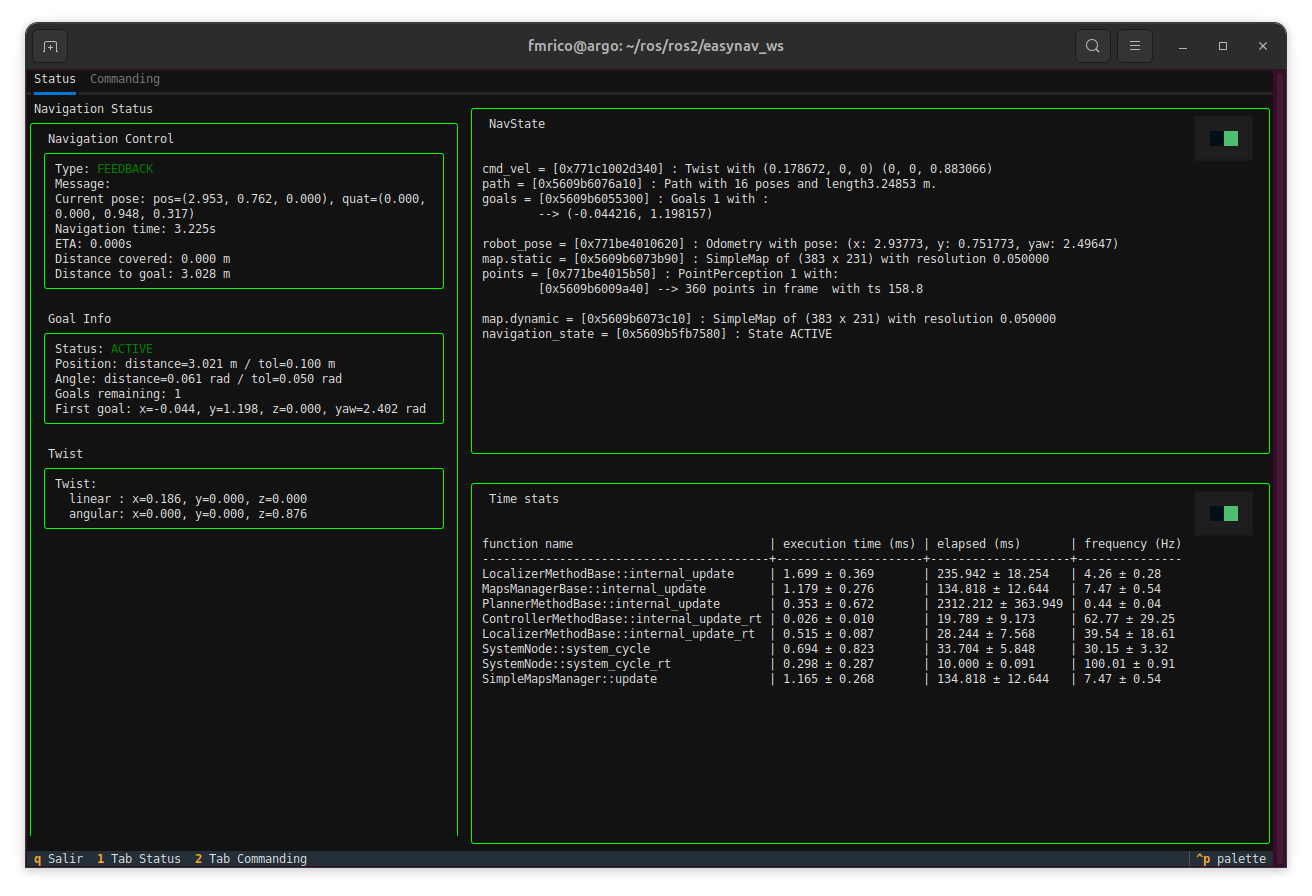Click '1 Tab Status' in the footer
This screenshot has width=1312, height=896.
coord(139,859)
